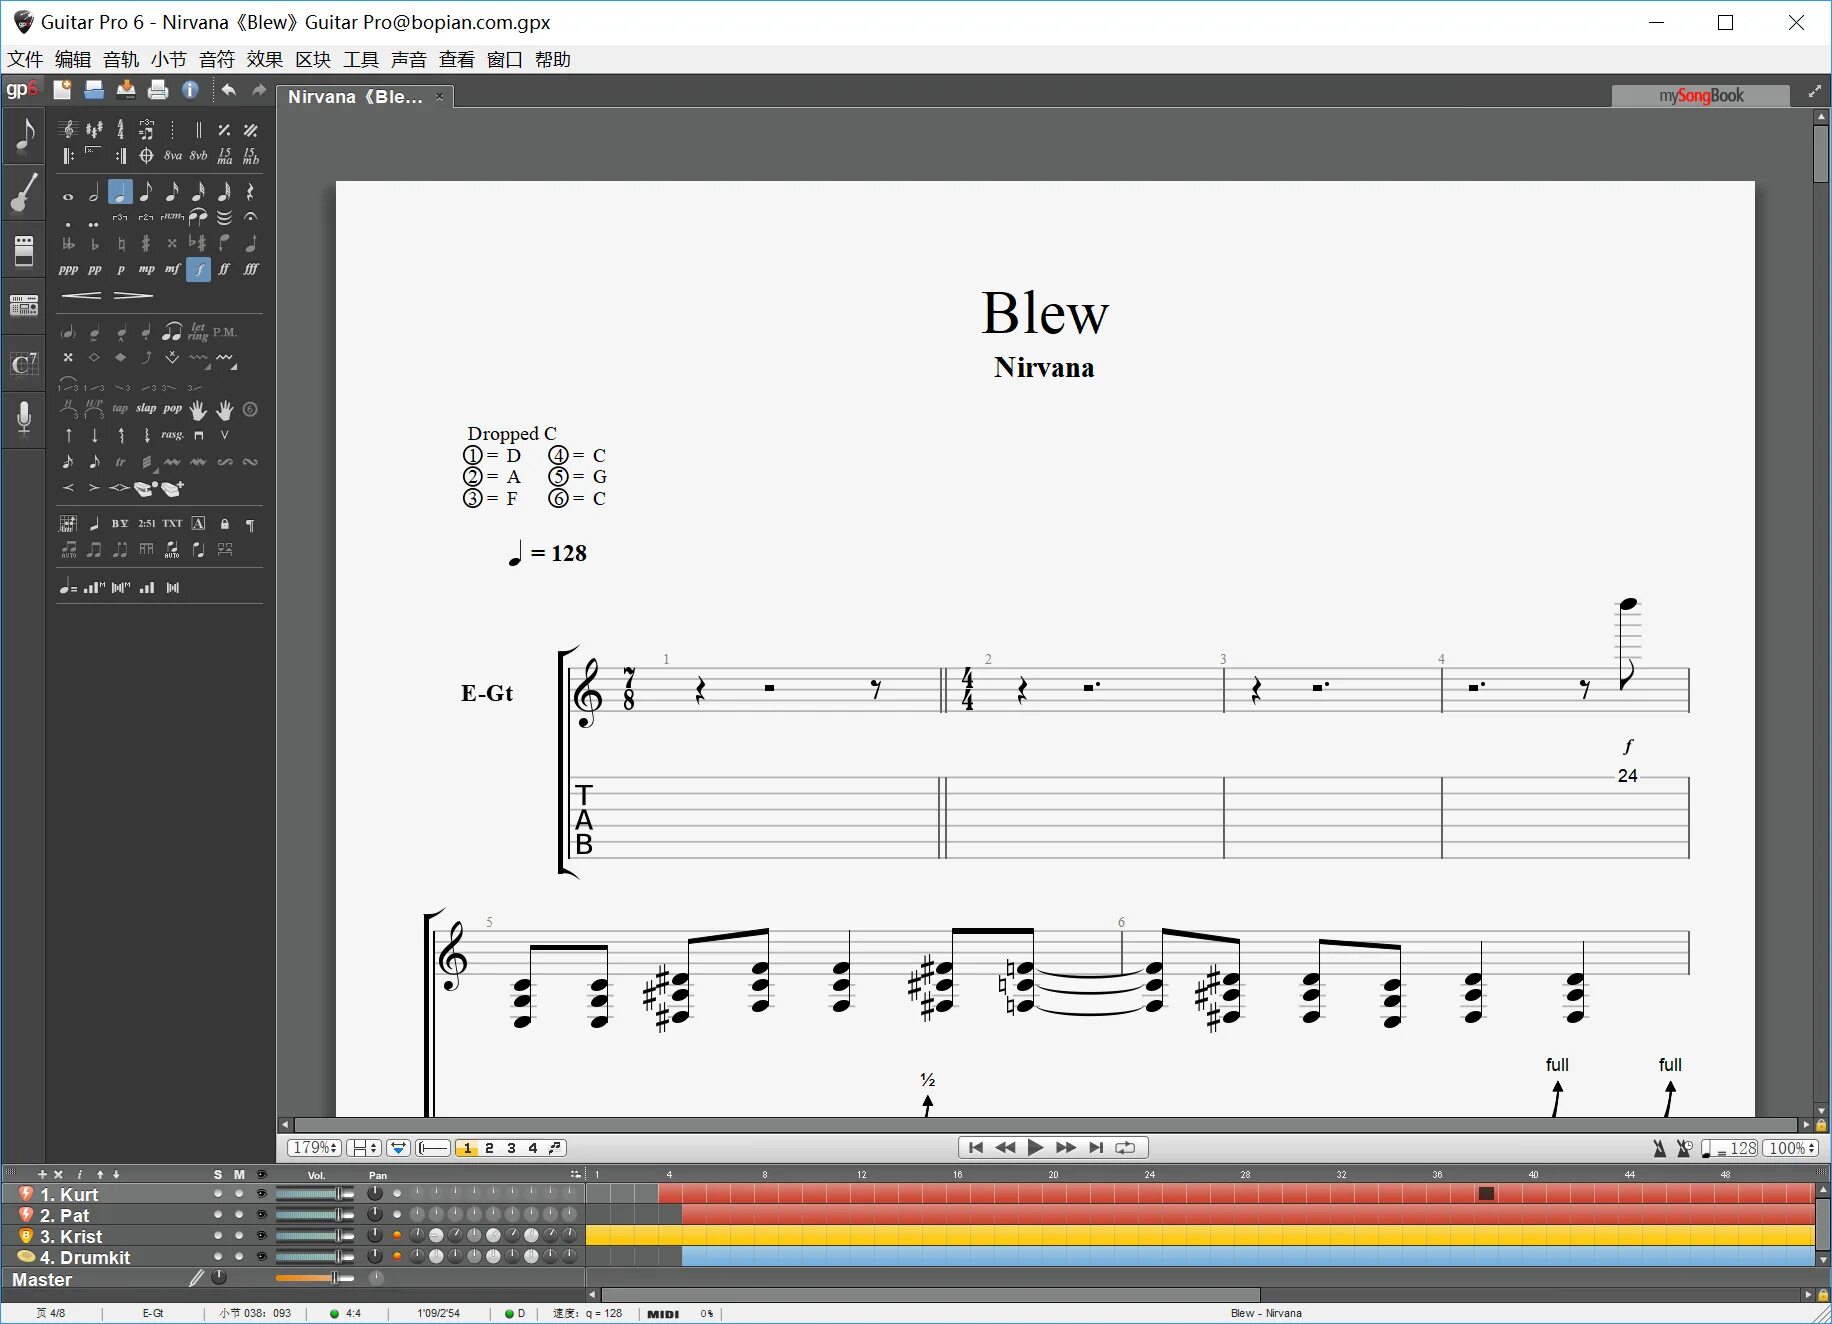Select the clef tool icon

coord(68,130)
